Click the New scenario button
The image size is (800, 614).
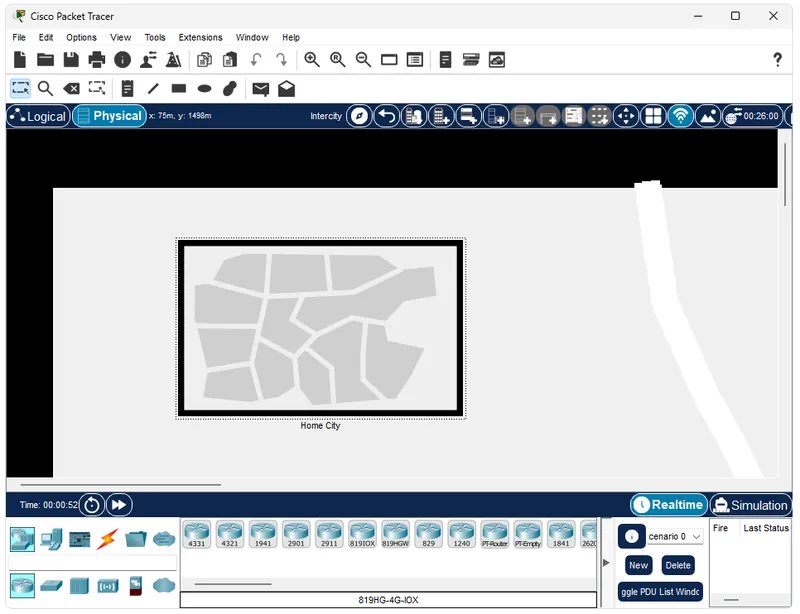point(638,565)
